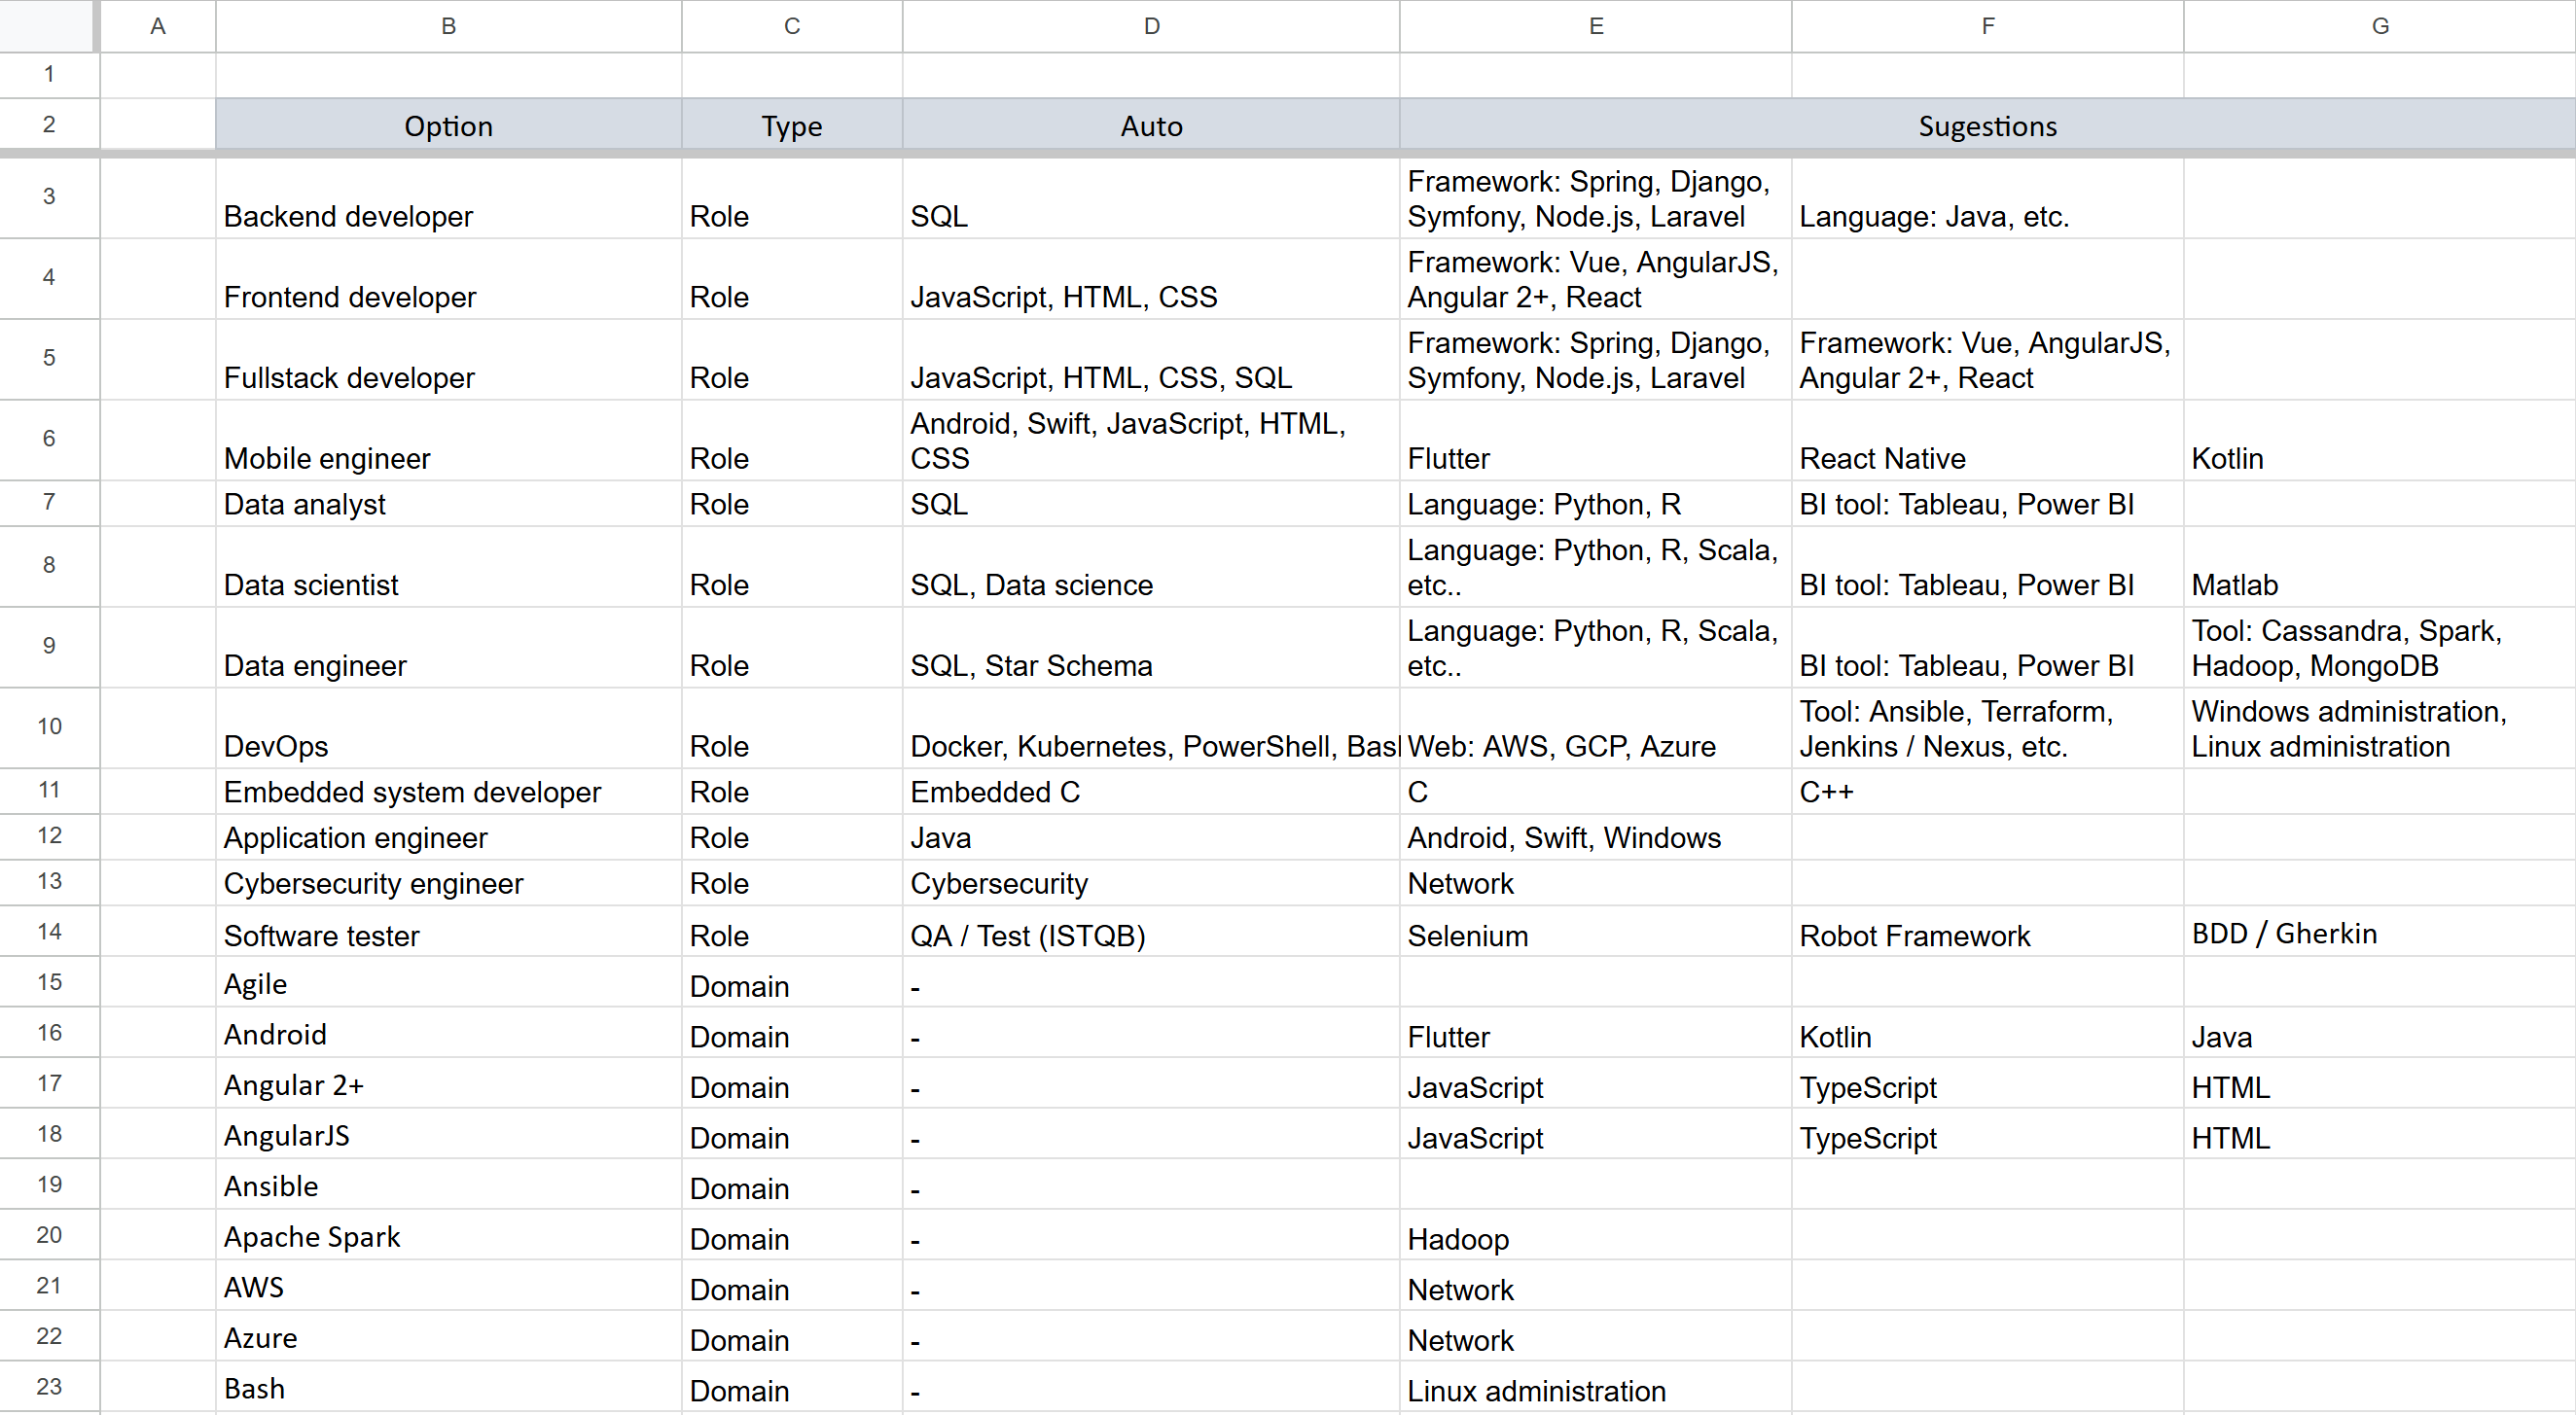The height and width of the screenshot is (1415, 2576).
Task: Select the Backend developer cell
Action: coord(448,200)
